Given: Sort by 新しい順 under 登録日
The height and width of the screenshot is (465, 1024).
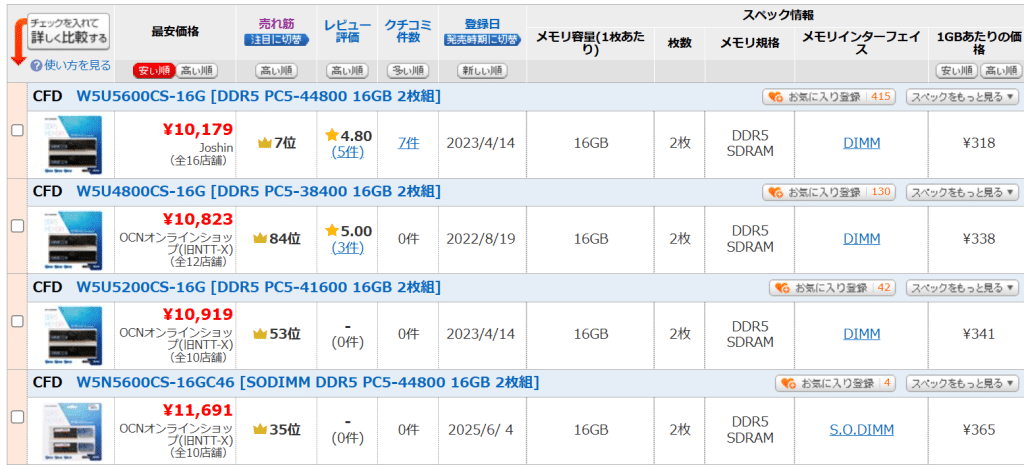Looking at the screenshot, I should 483,70.
